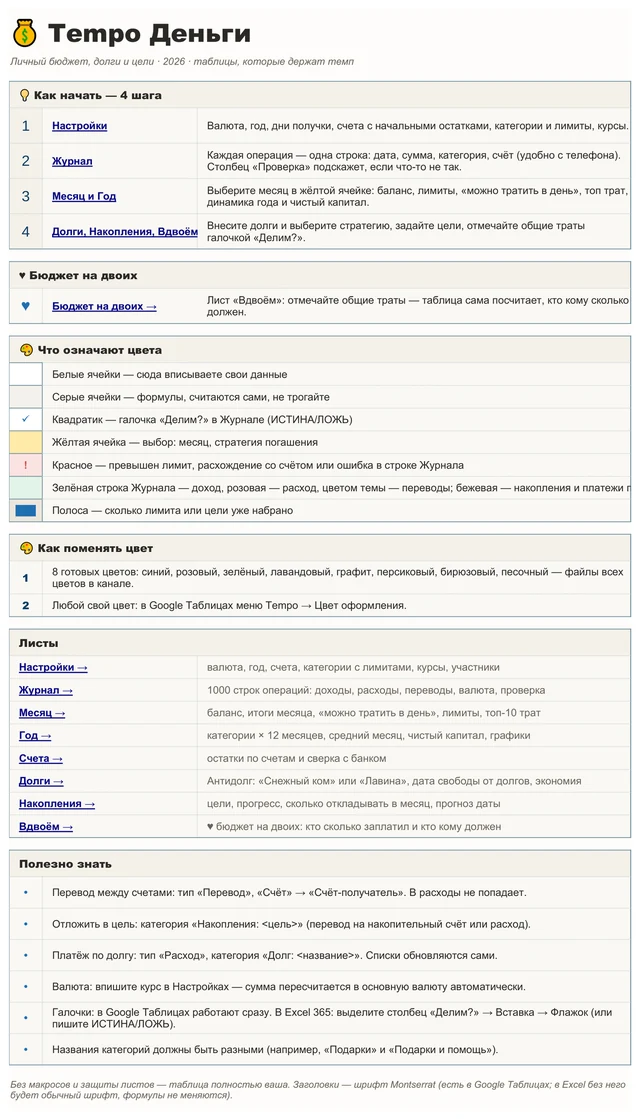Open «Долги, Накопления, Вдвоём» link
This screenshot has height=1119, width=640.
125,231
